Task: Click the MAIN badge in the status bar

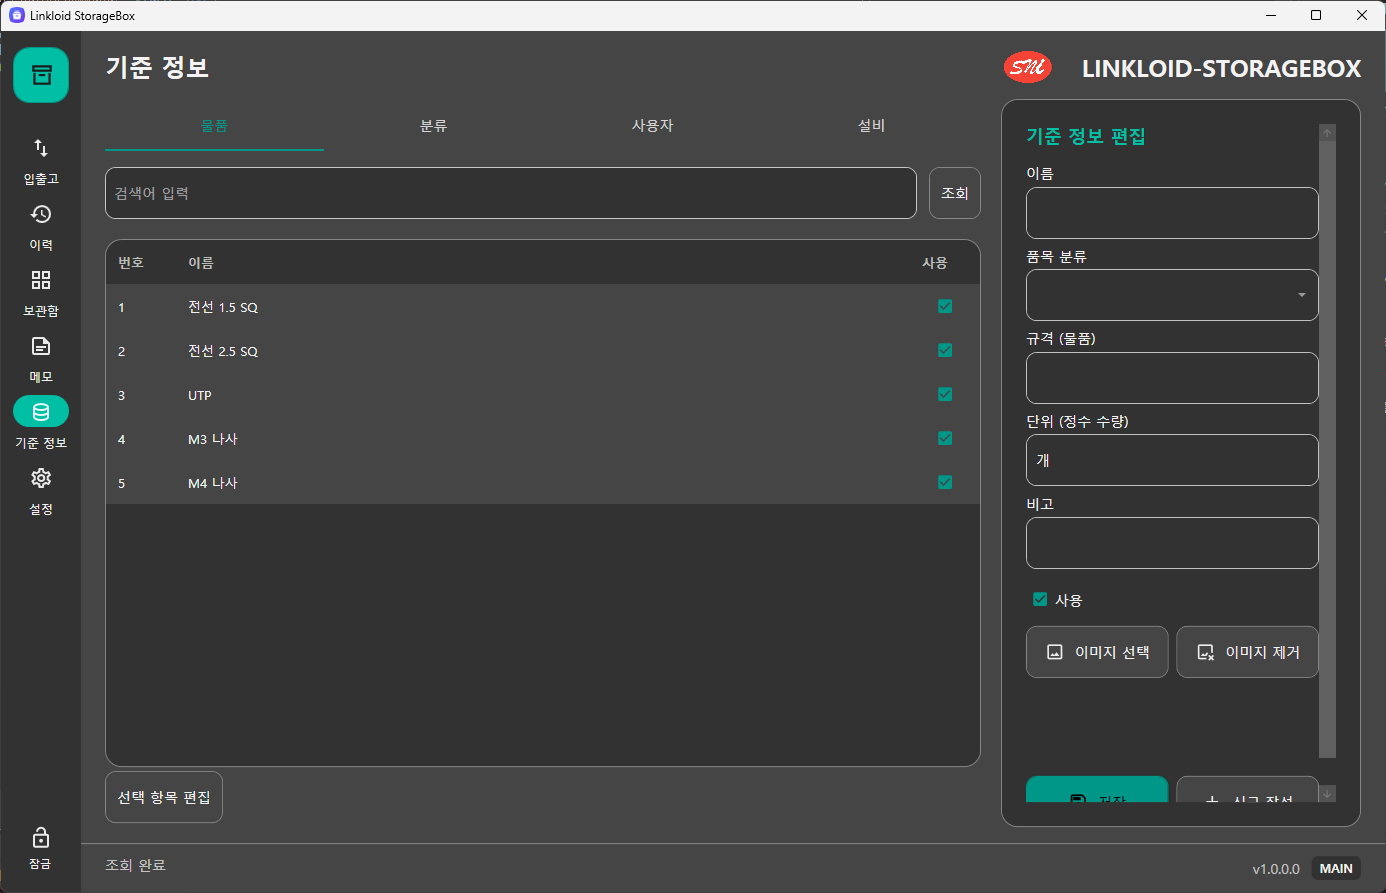Action: [1336, 868]
